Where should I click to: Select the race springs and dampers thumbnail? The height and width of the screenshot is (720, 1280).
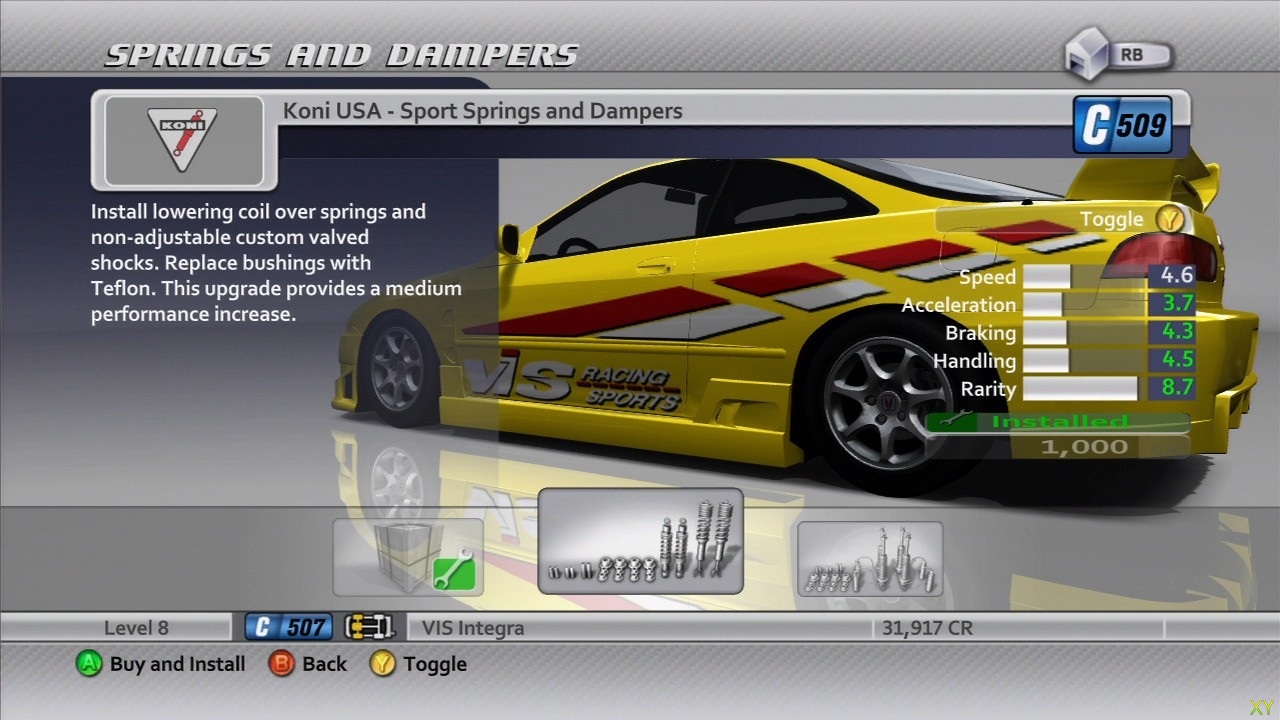tap(870, 559)
